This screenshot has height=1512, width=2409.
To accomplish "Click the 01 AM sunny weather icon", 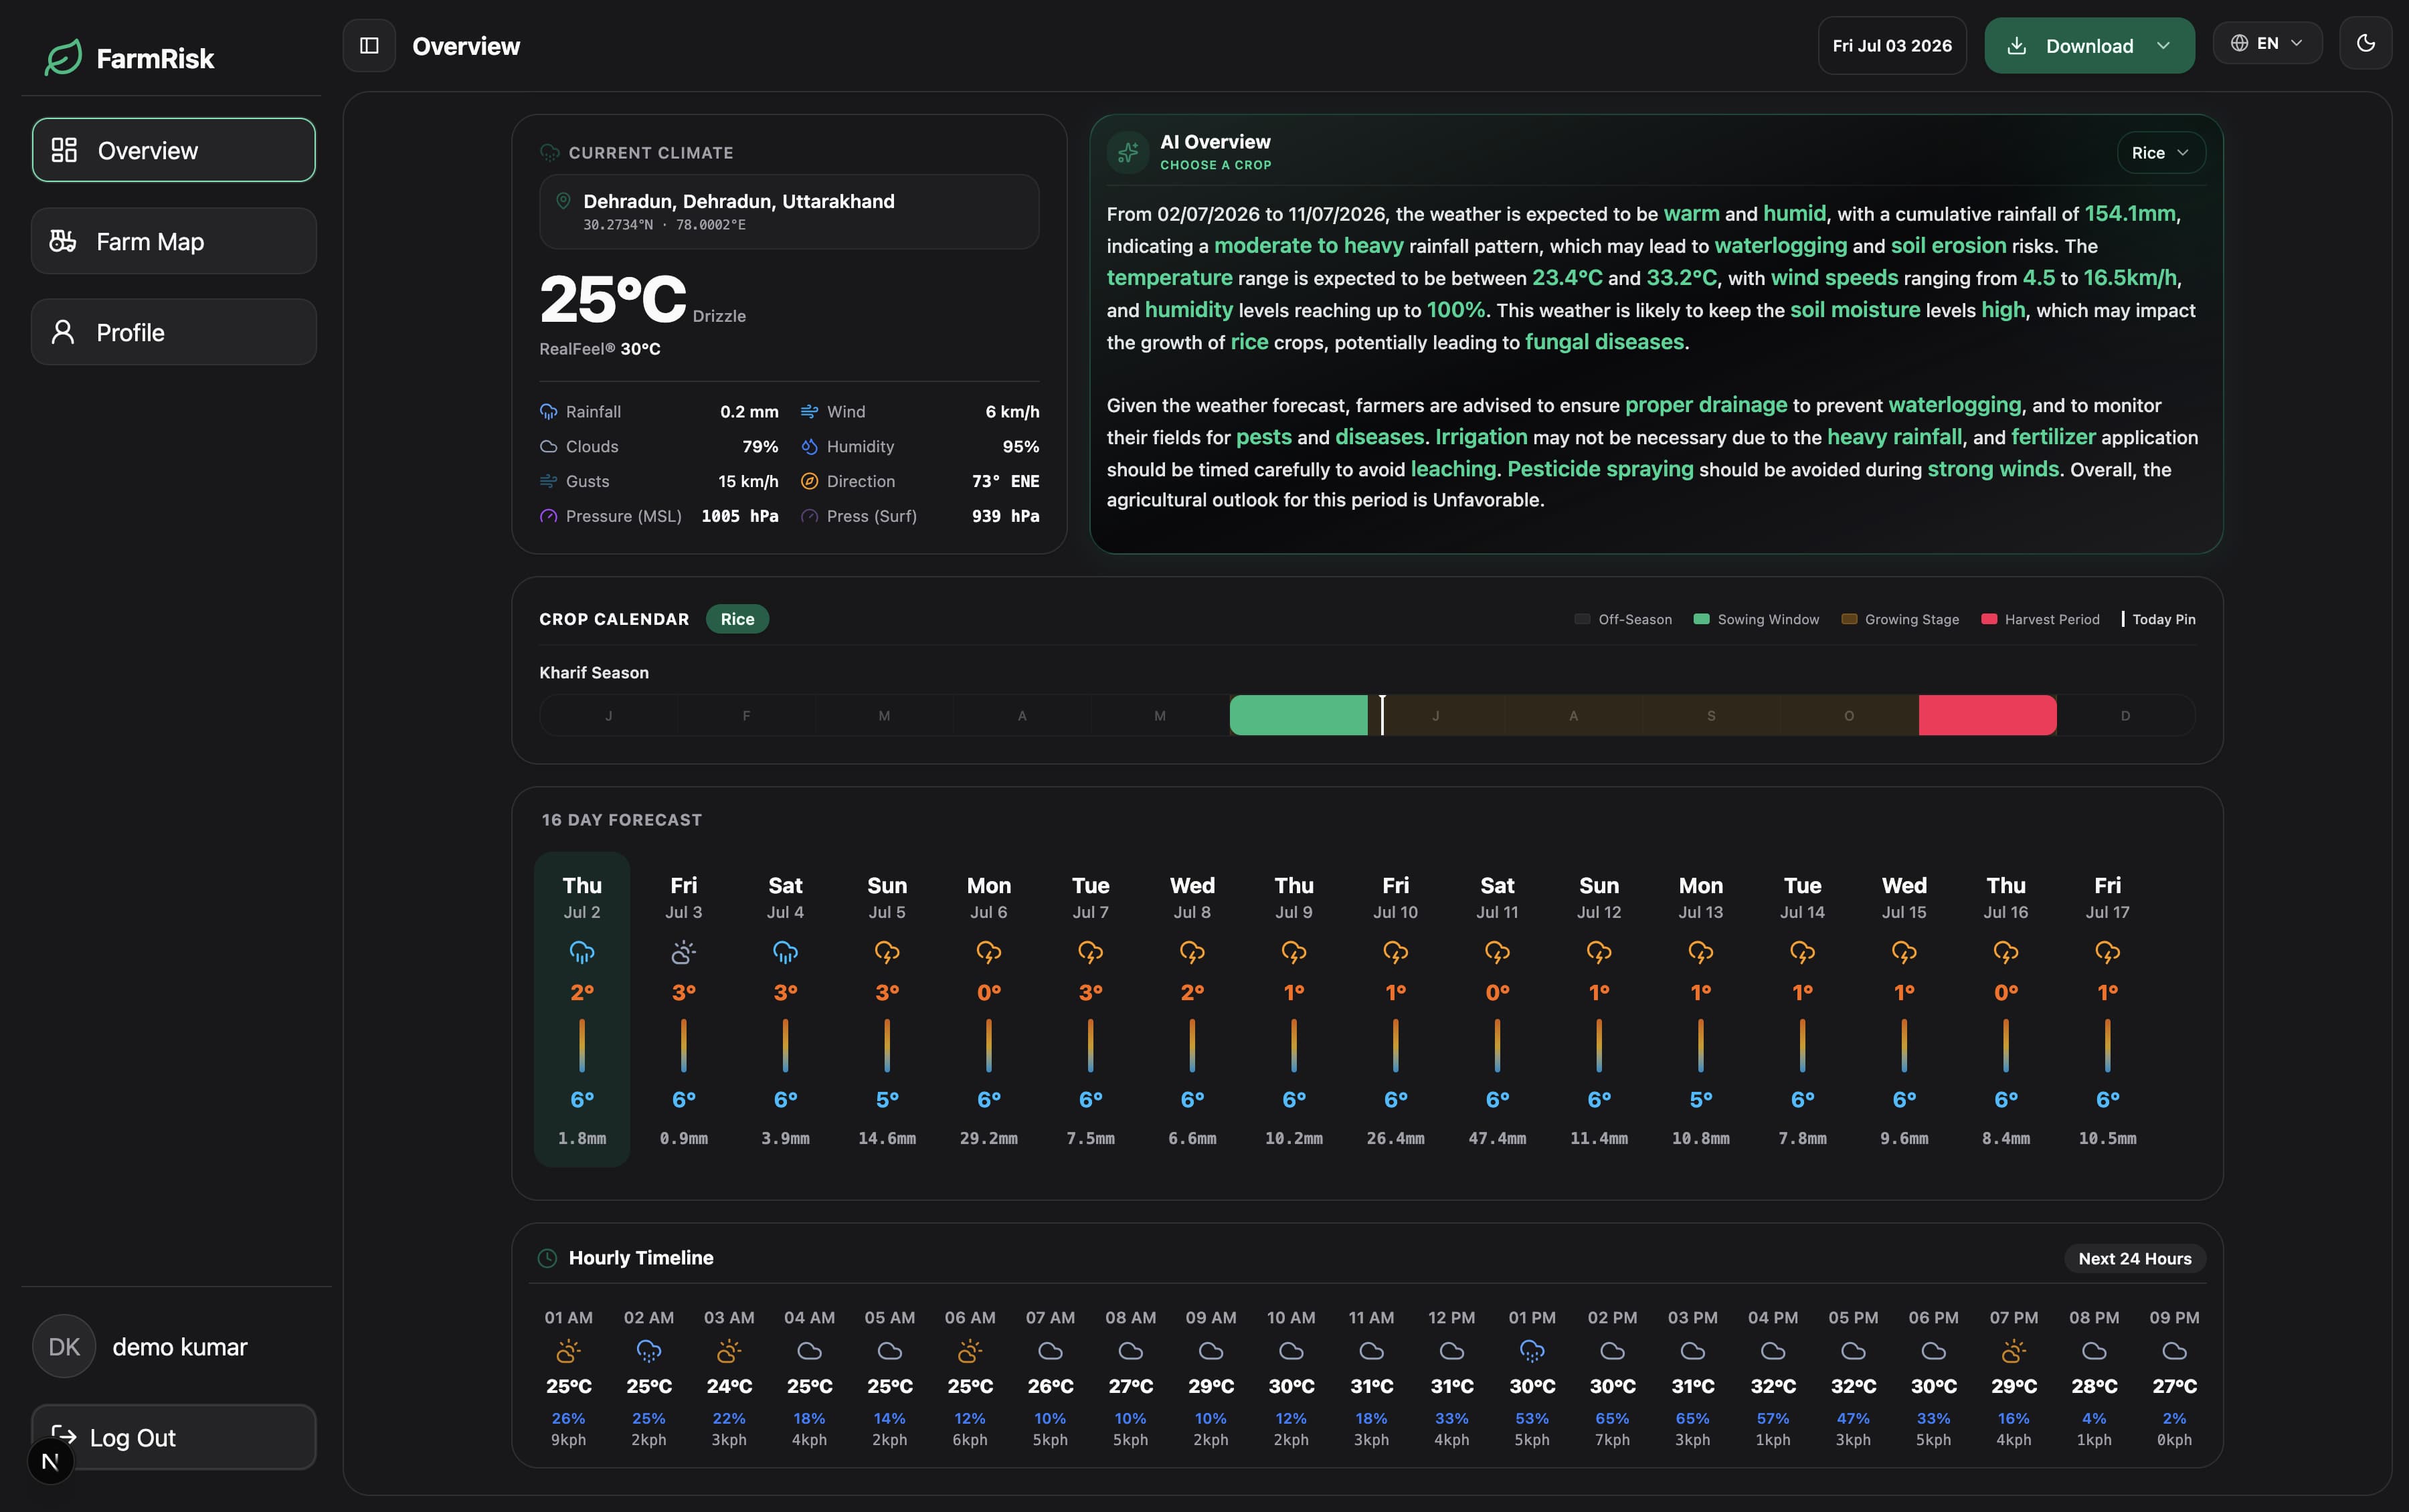I will click(x=568, y=1352).
